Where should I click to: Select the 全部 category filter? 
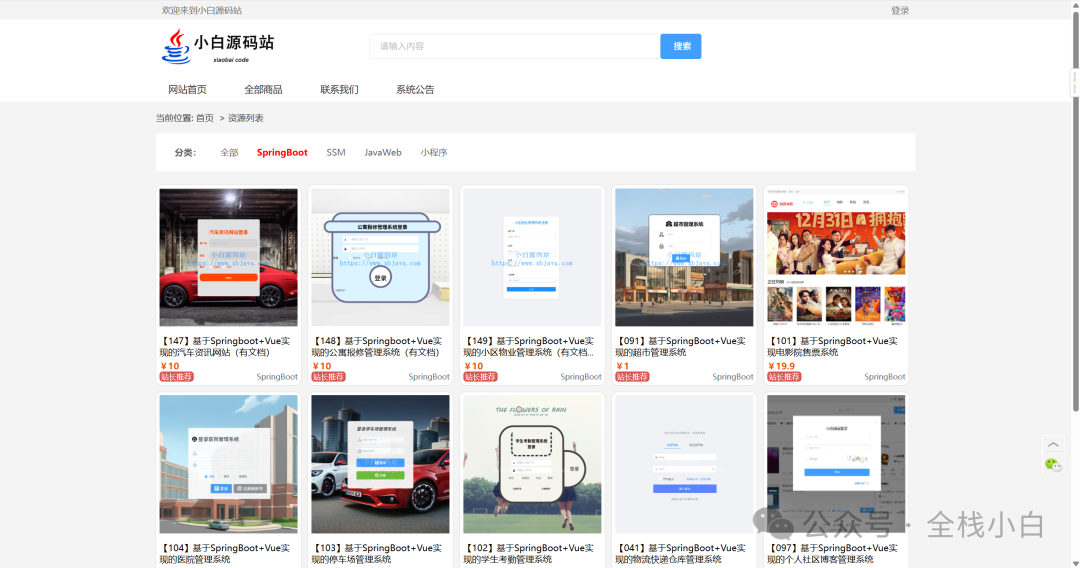pos(229,152)
